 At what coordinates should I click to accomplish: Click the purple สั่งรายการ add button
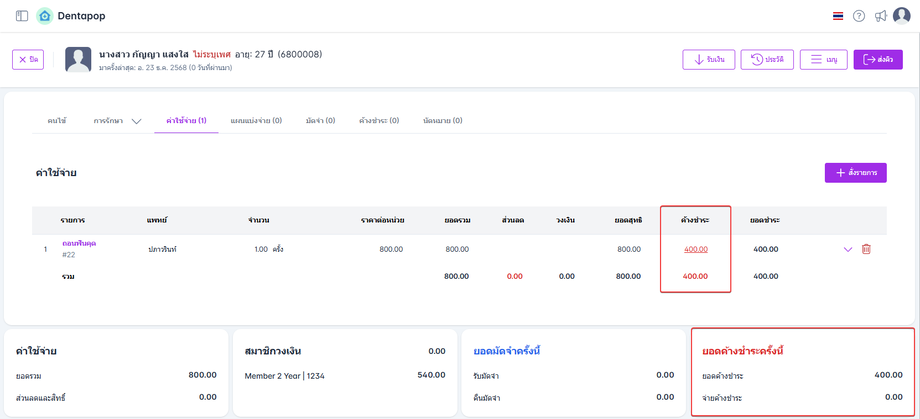[855, 173]
